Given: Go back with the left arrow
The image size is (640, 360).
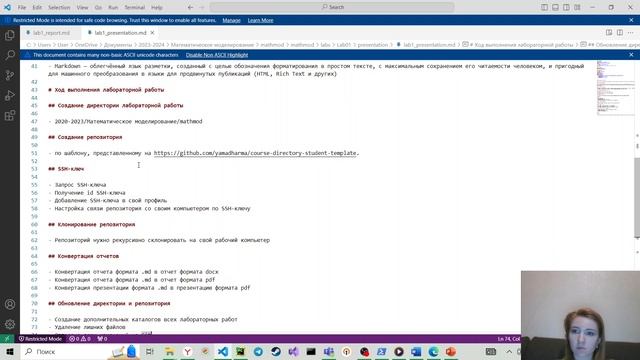Looking at the screenshot, I should 191,7.
